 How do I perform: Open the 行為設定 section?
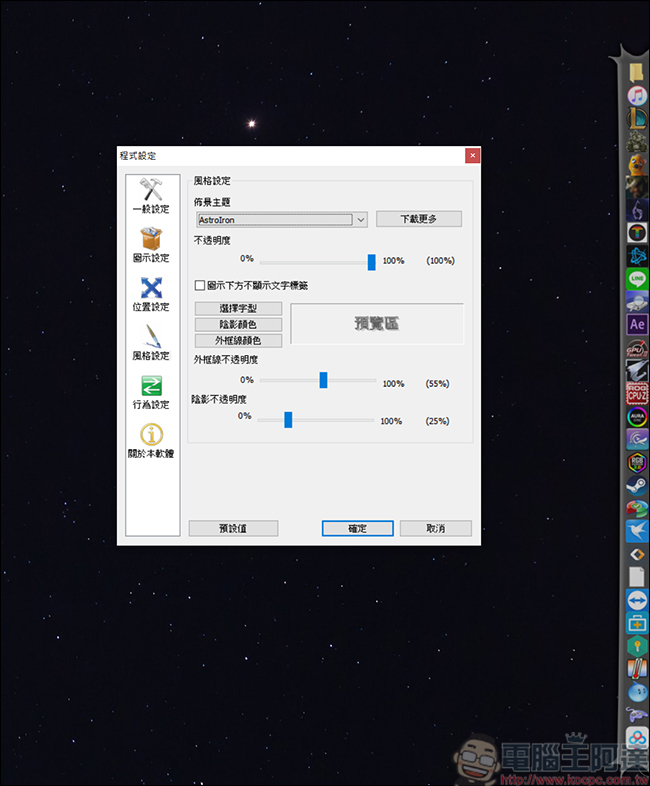pyautogui.click(x=151, y=392)
